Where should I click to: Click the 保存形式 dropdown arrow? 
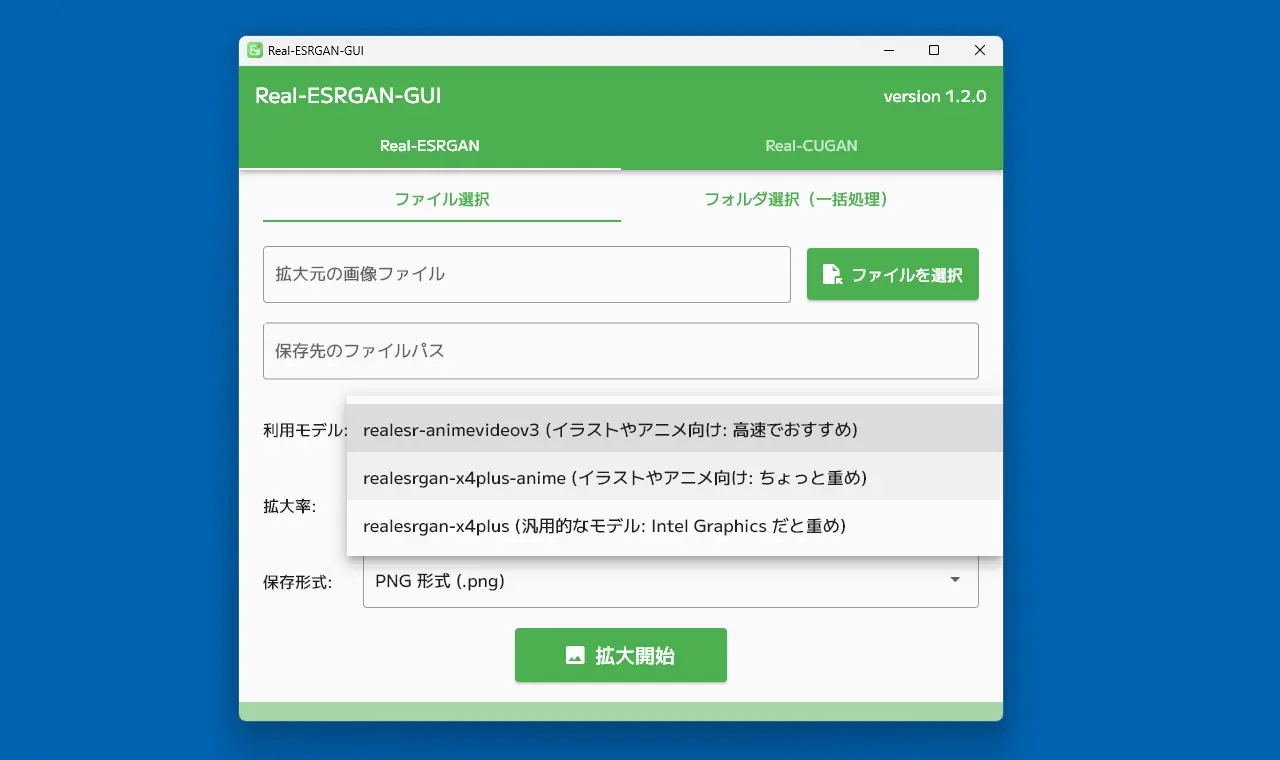[x=955, y=580]
